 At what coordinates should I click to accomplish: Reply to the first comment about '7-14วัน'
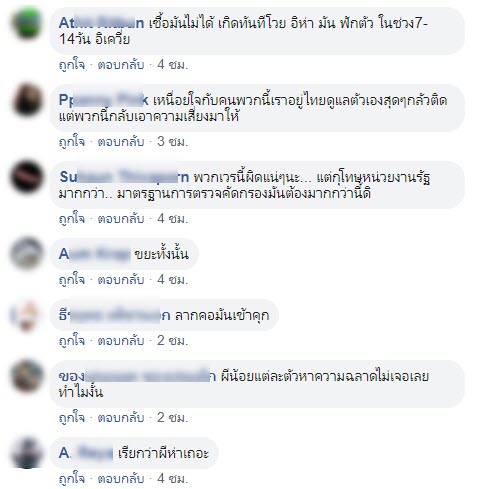pyautogui.click(x=121, y=65)
